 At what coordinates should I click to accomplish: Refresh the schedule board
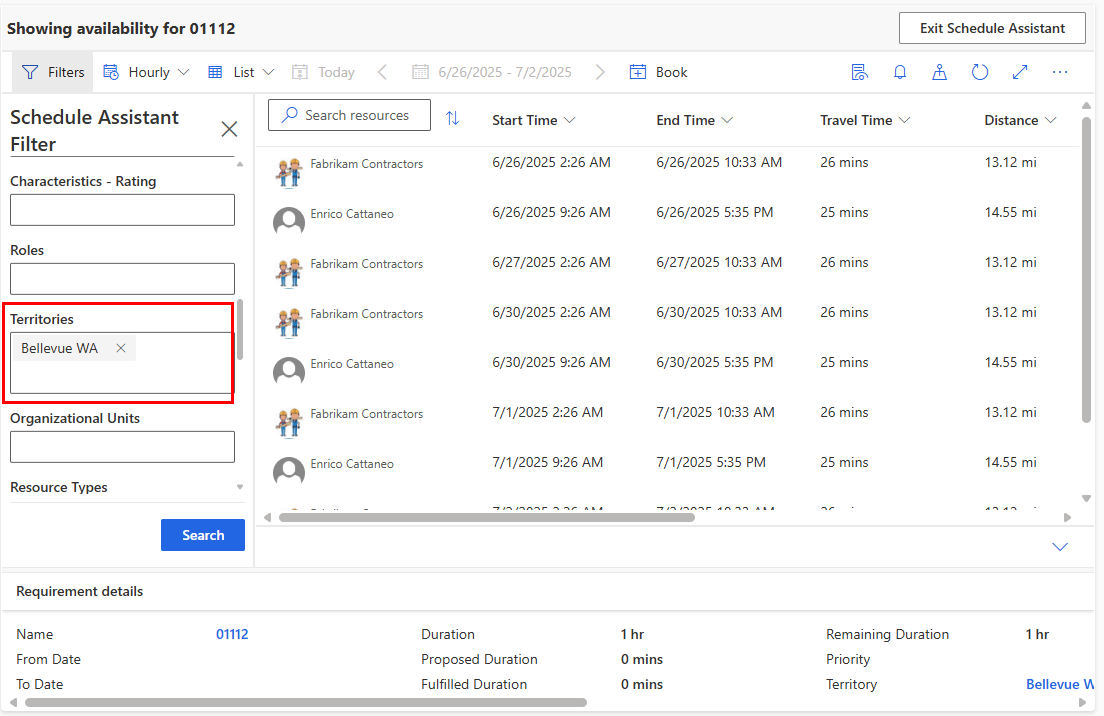979,71
